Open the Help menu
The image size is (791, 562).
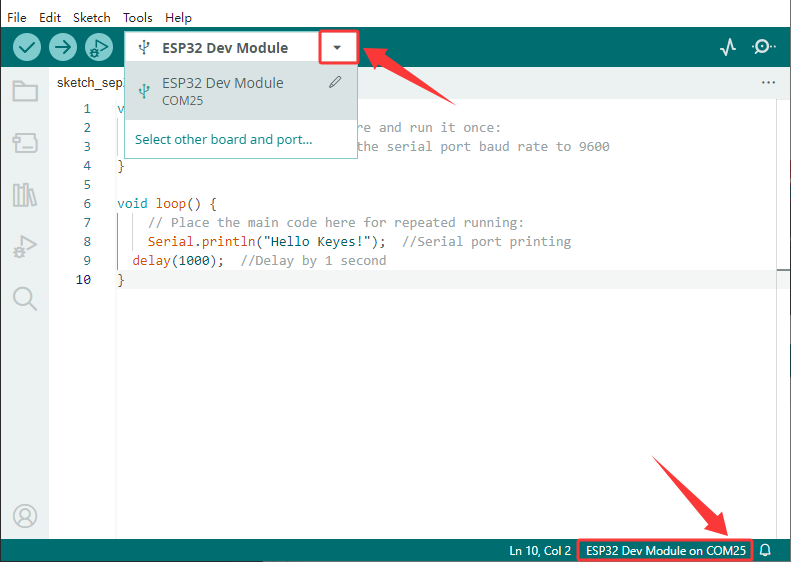(179, 17)
